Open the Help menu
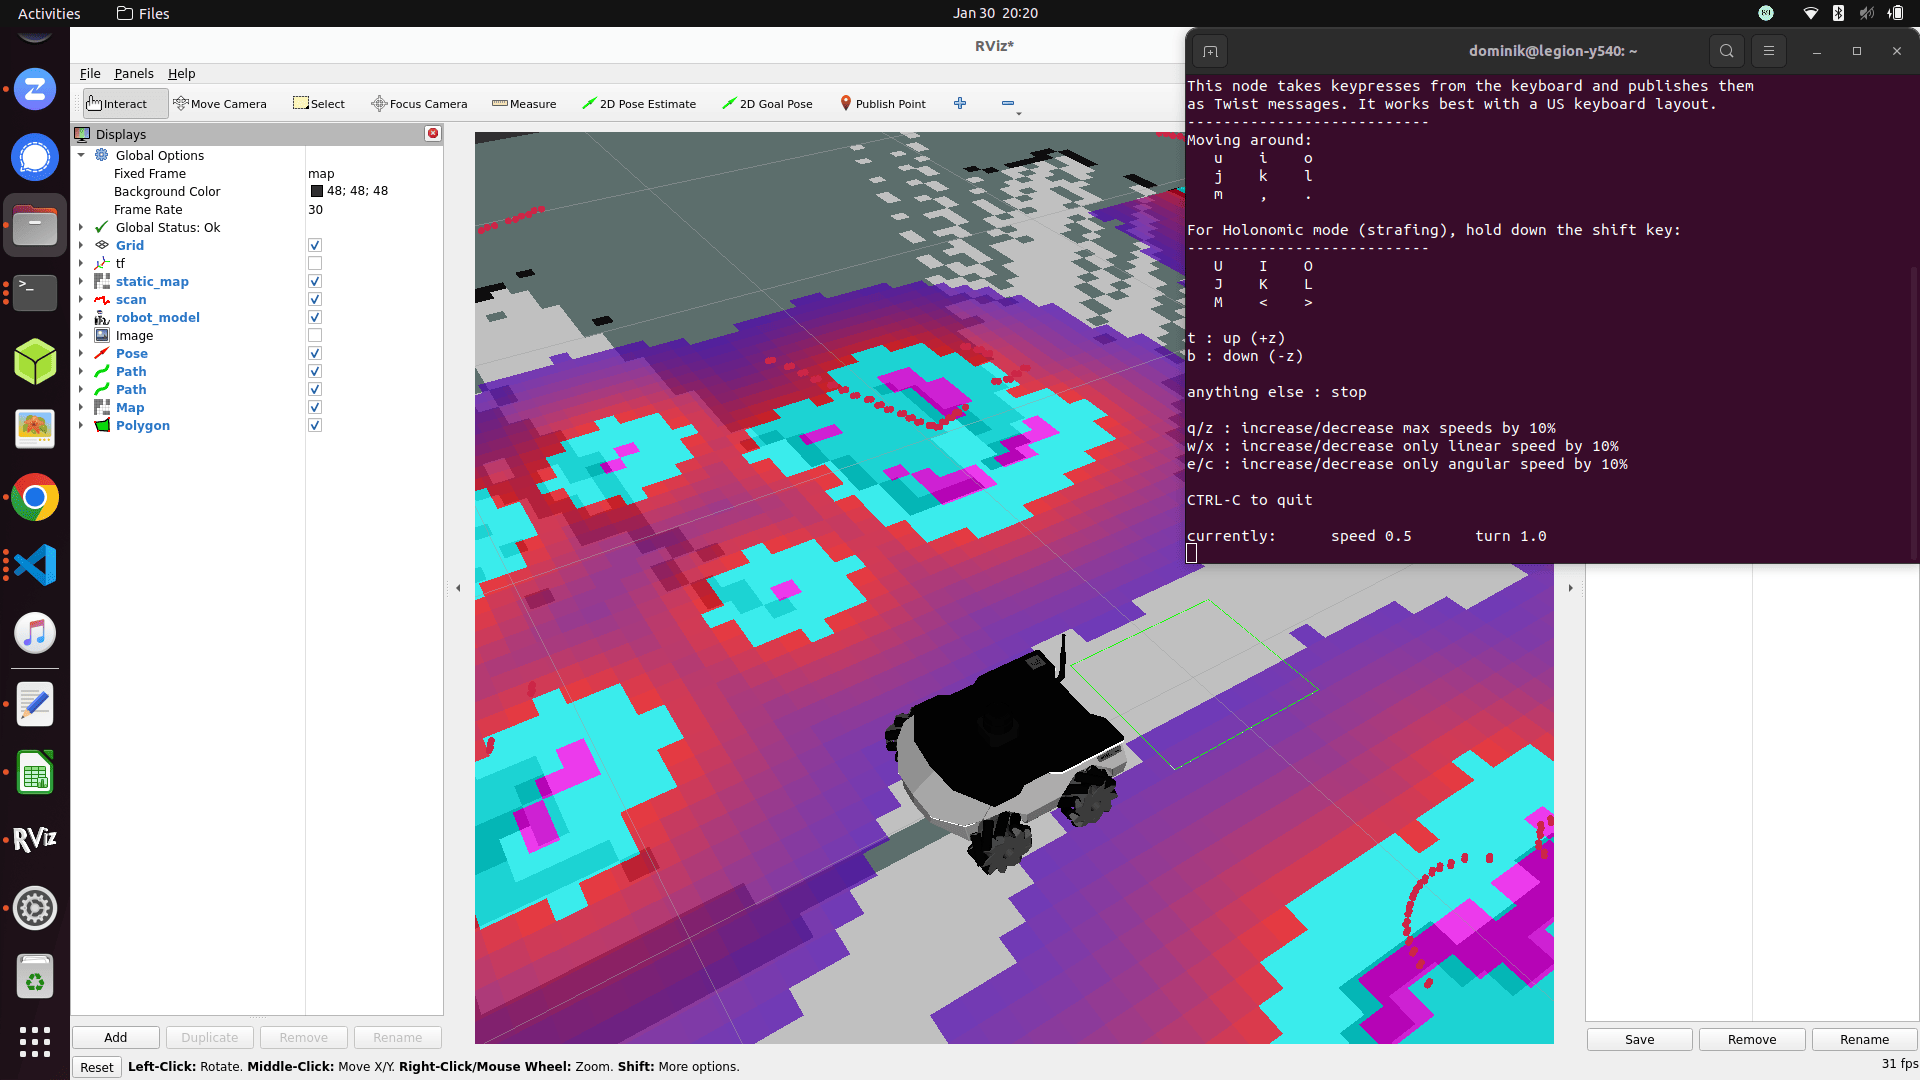The width and height of the screenshot is (1920, 1080). (x=181, y=74)
